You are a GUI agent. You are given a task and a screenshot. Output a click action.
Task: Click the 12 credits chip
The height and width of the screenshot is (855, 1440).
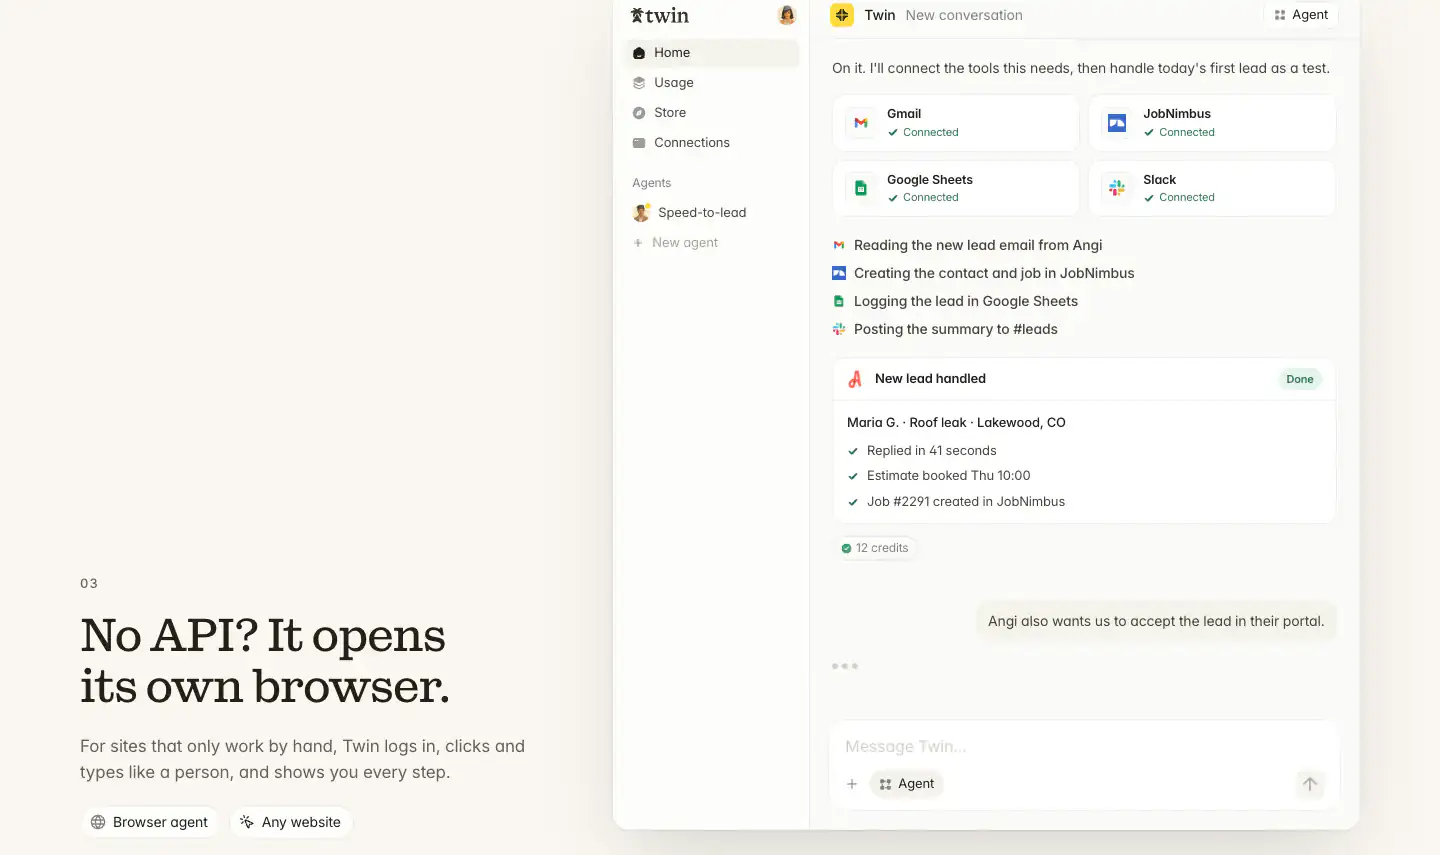(875, 548)
